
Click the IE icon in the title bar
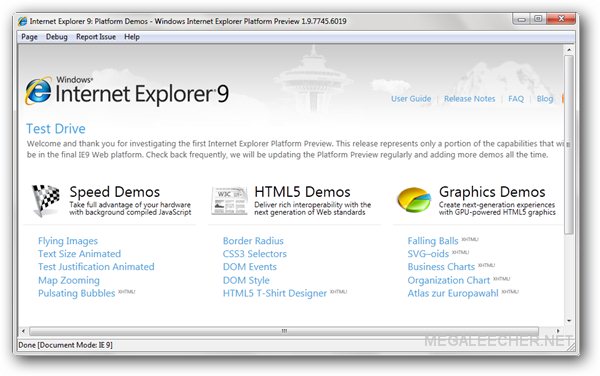pos(23,21)
